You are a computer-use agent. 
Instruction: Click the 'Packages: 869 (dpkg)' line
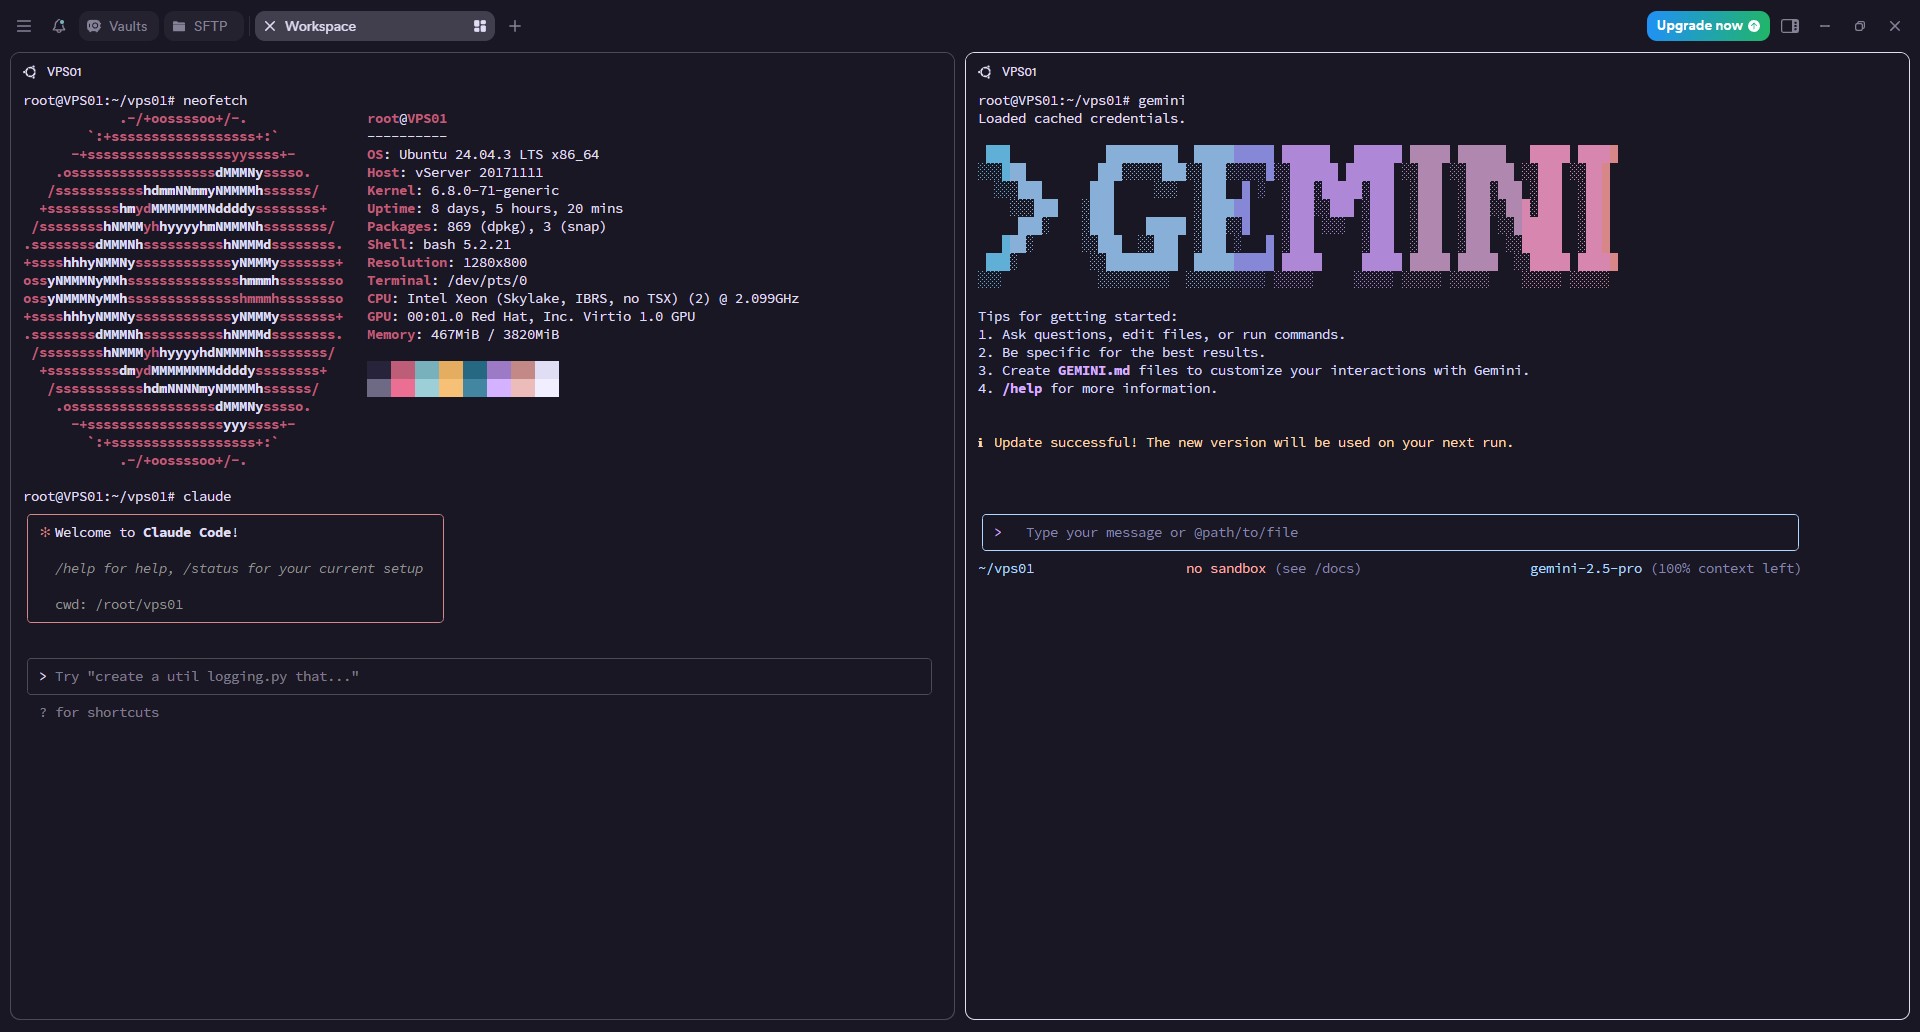click(487, 226)
